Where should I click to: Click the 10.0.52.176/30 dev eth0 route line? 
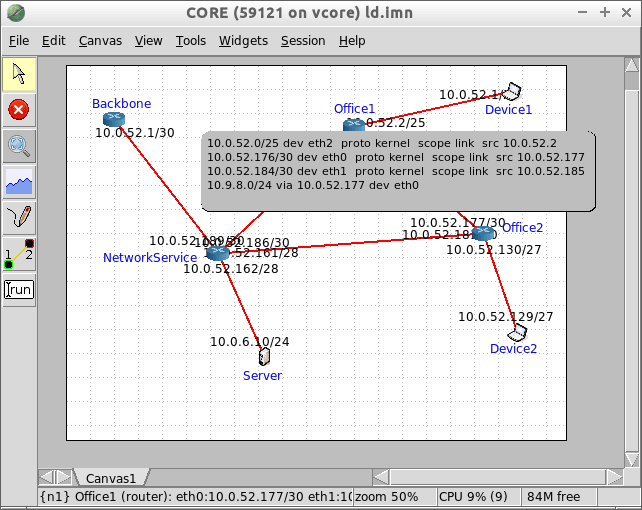click(x=396, y=157)
